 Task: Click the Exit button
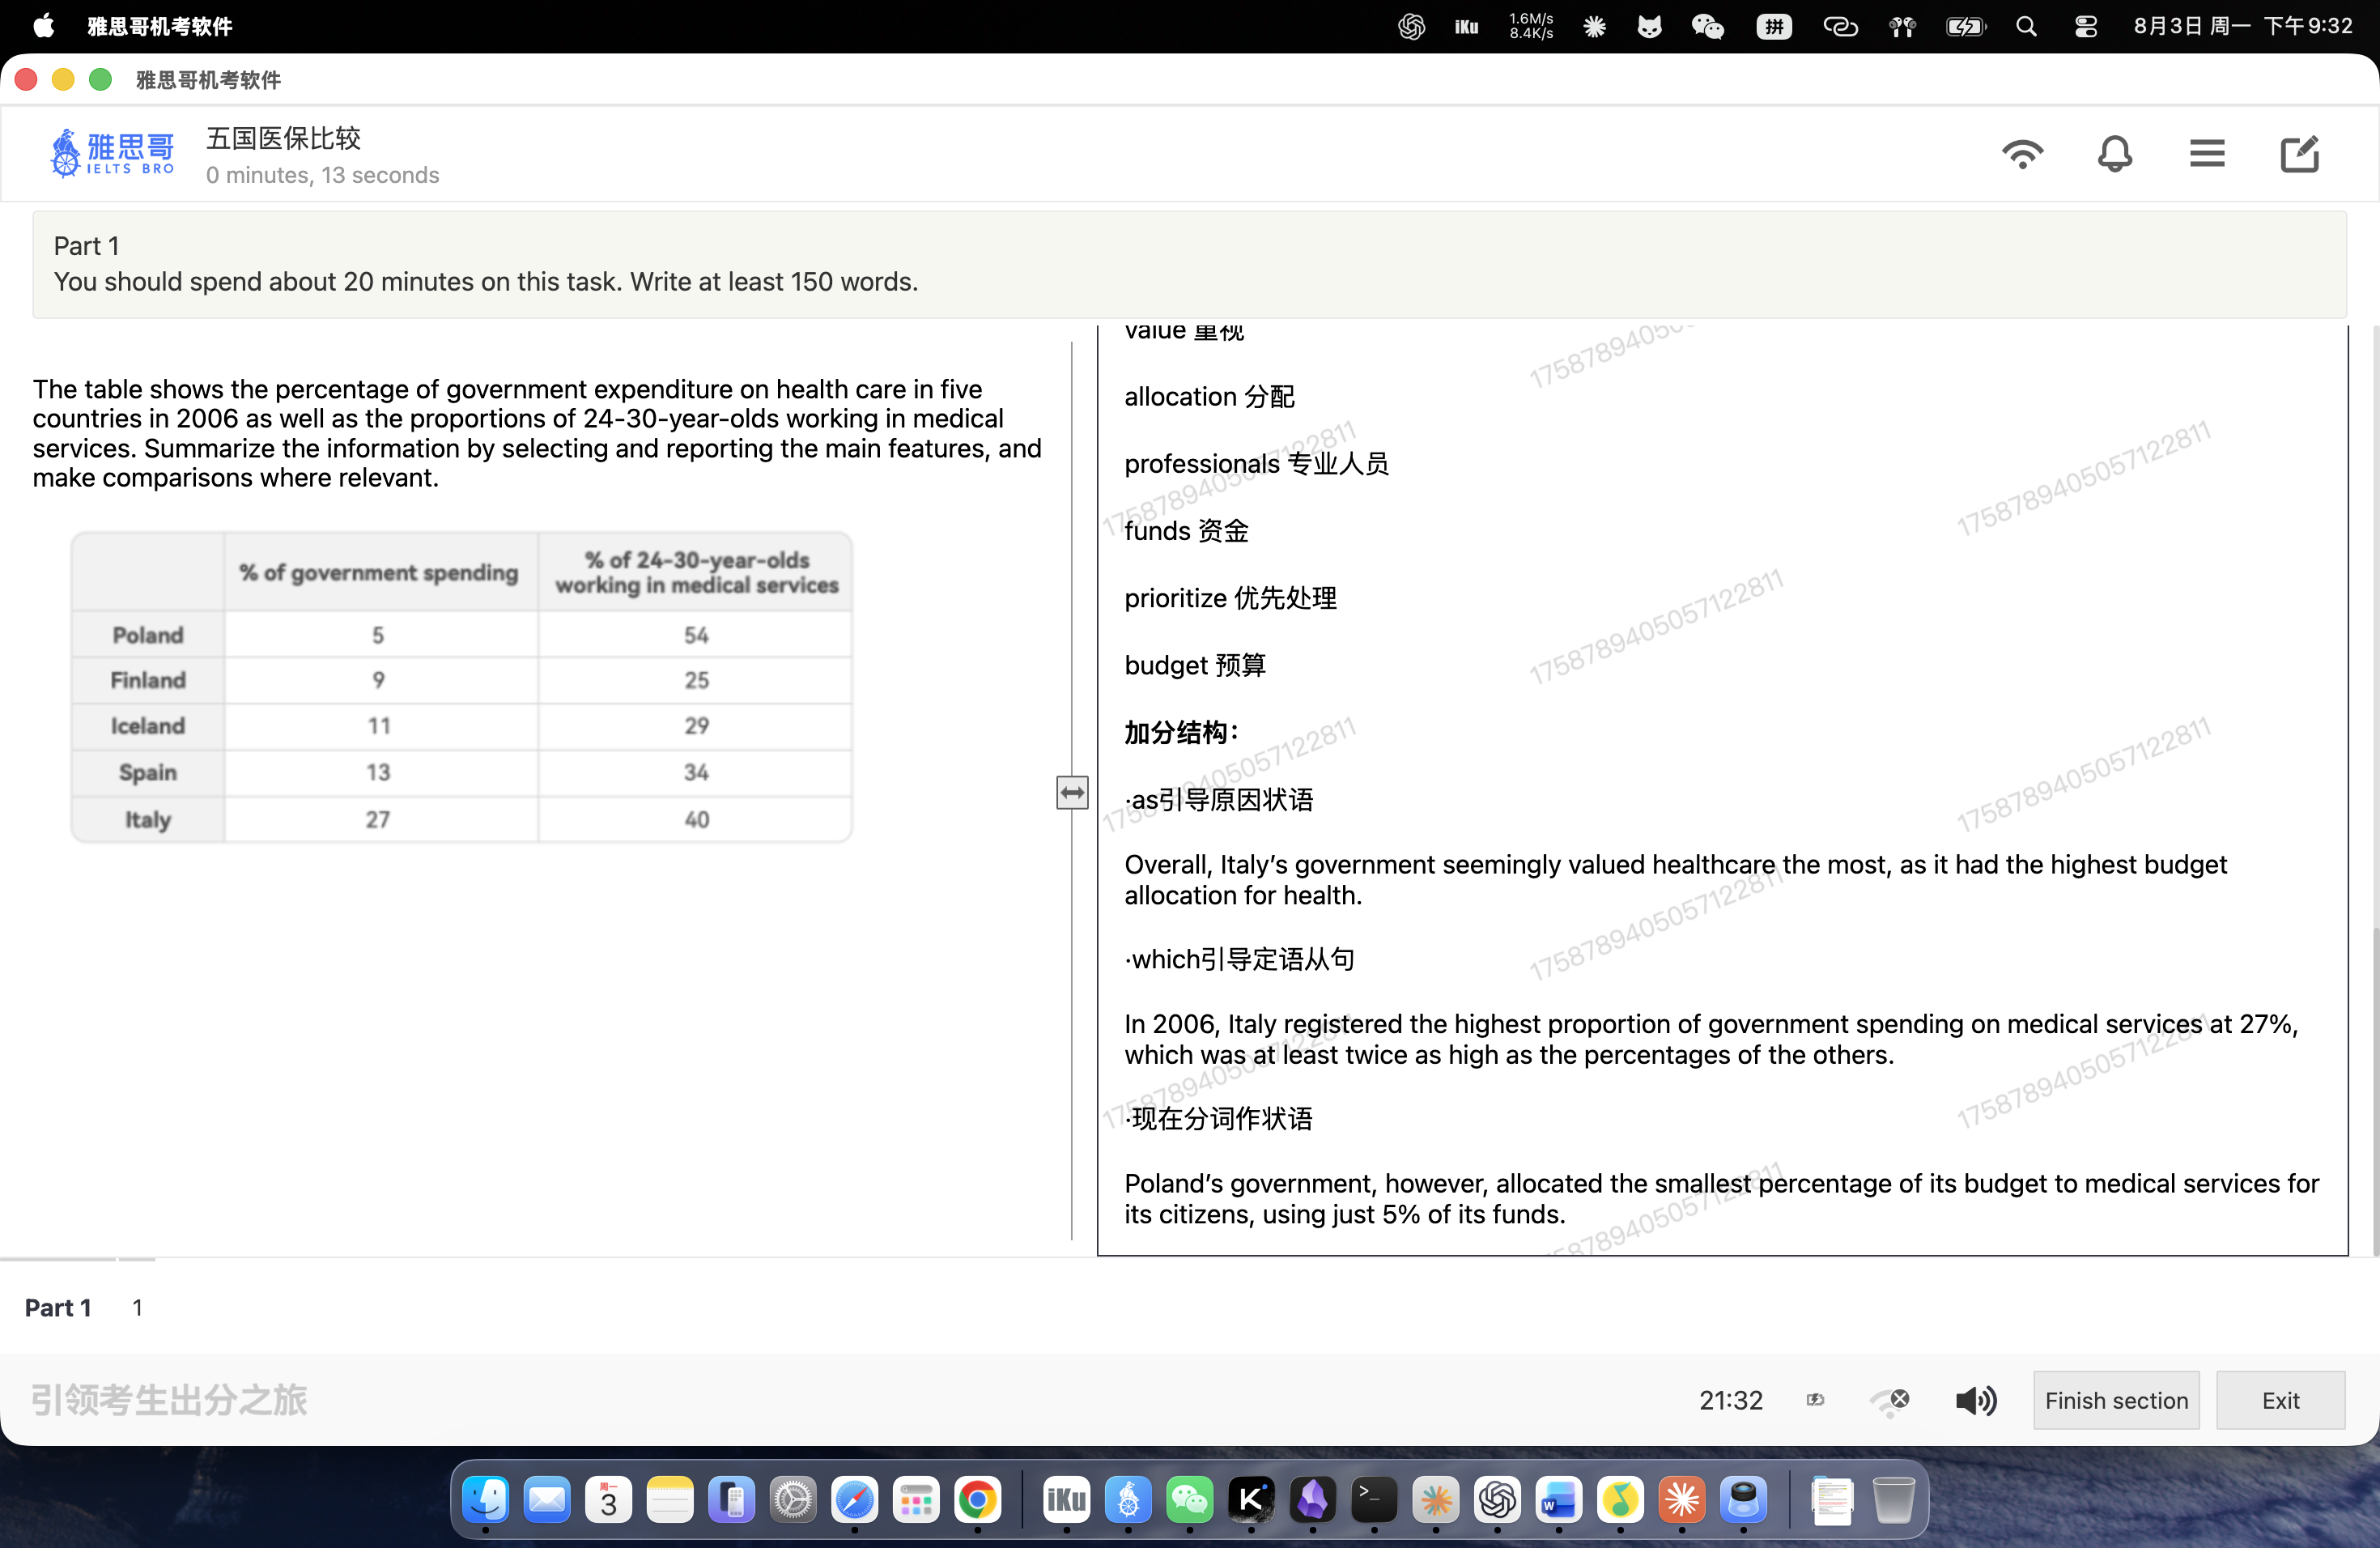coord(2280,1400)
